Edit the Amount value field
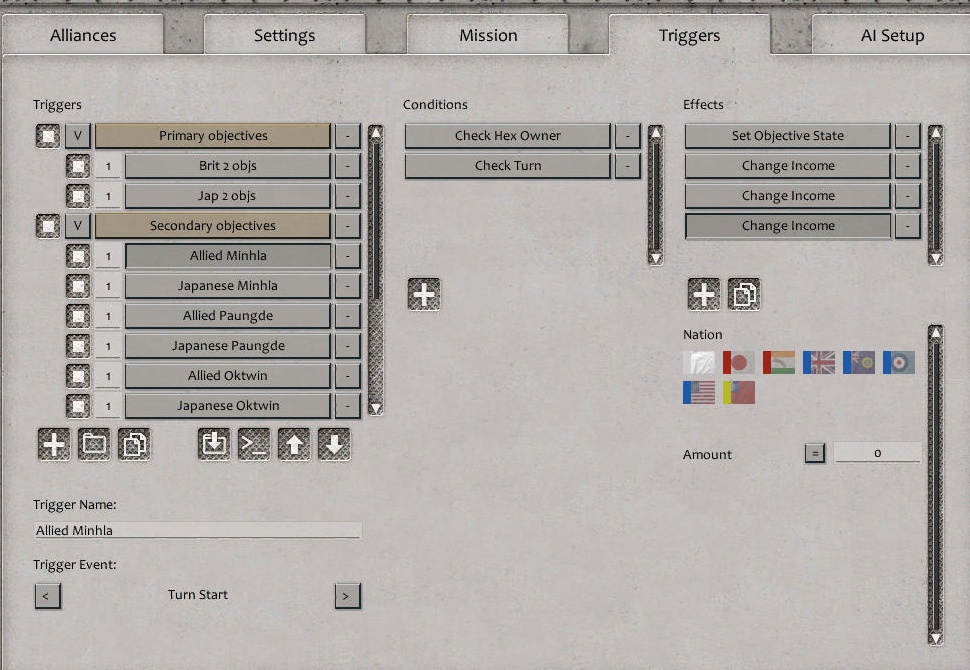The height and width of the screenshot is (670, 970). pos(877,453)
